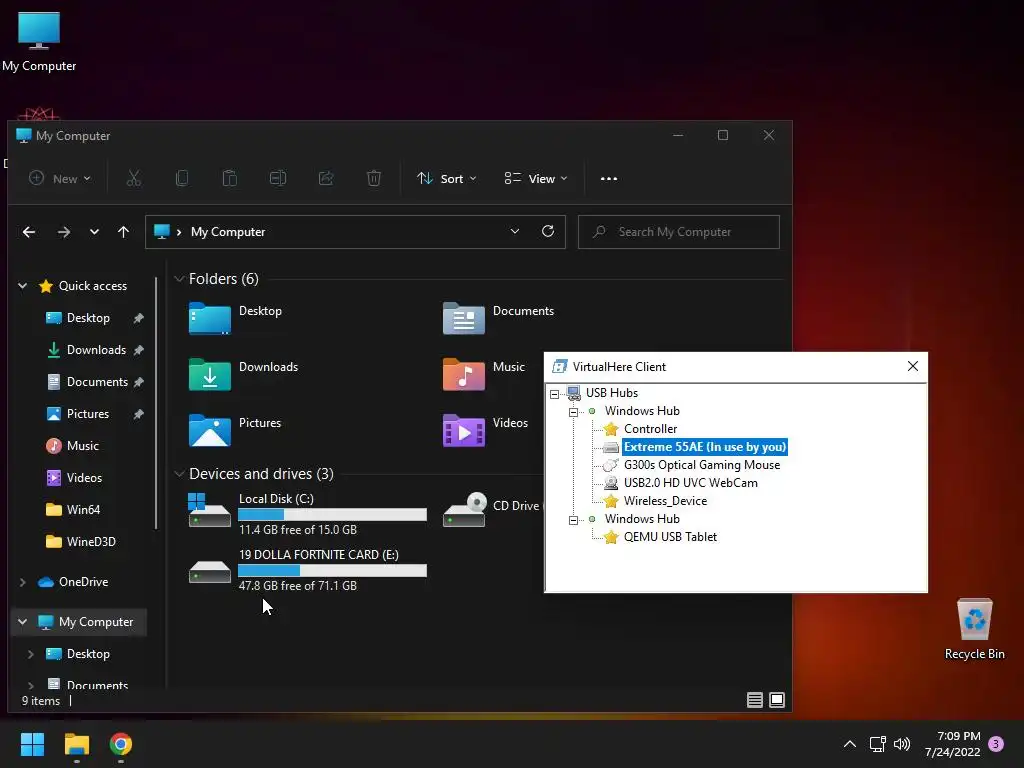This screenshot has height=768, width=1024.
Task: Go back with the left arrow
Action: pos(29,232)
